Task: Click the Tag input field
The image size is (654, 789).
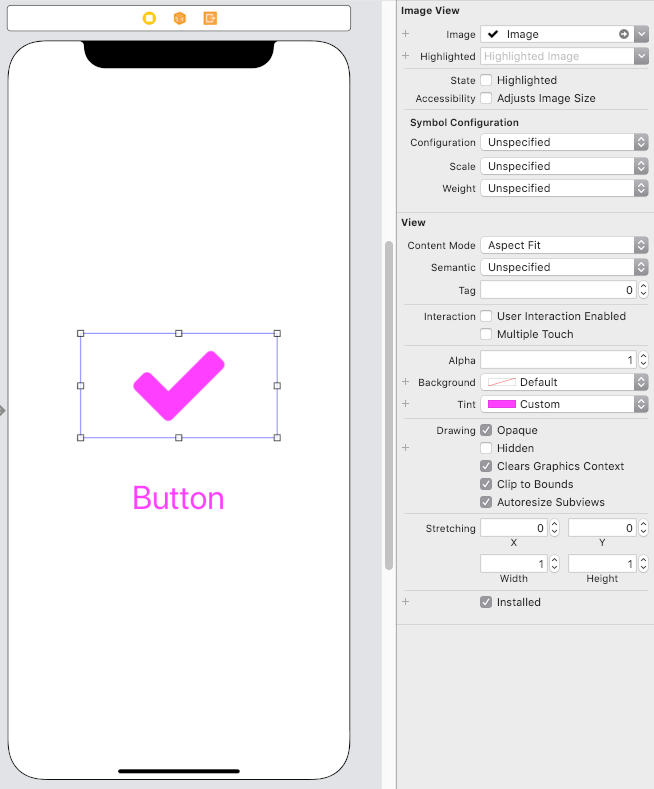Action: click(558, 290)
